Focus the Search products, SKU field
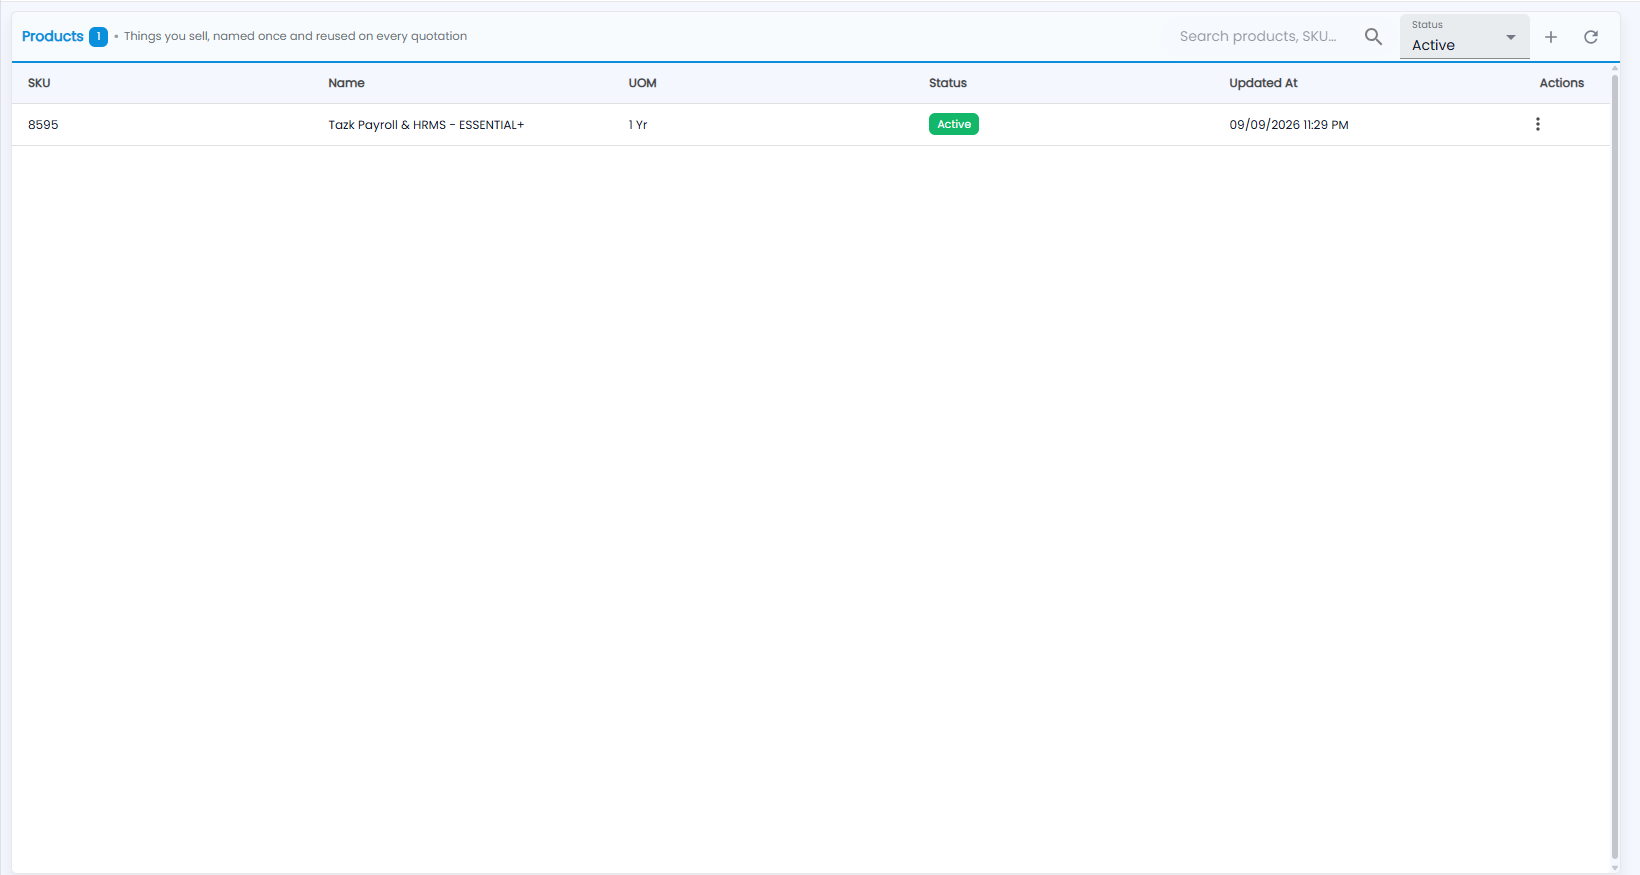Image resolution: width=1640 pixels, height=875 pixels. pos(1260,37)
